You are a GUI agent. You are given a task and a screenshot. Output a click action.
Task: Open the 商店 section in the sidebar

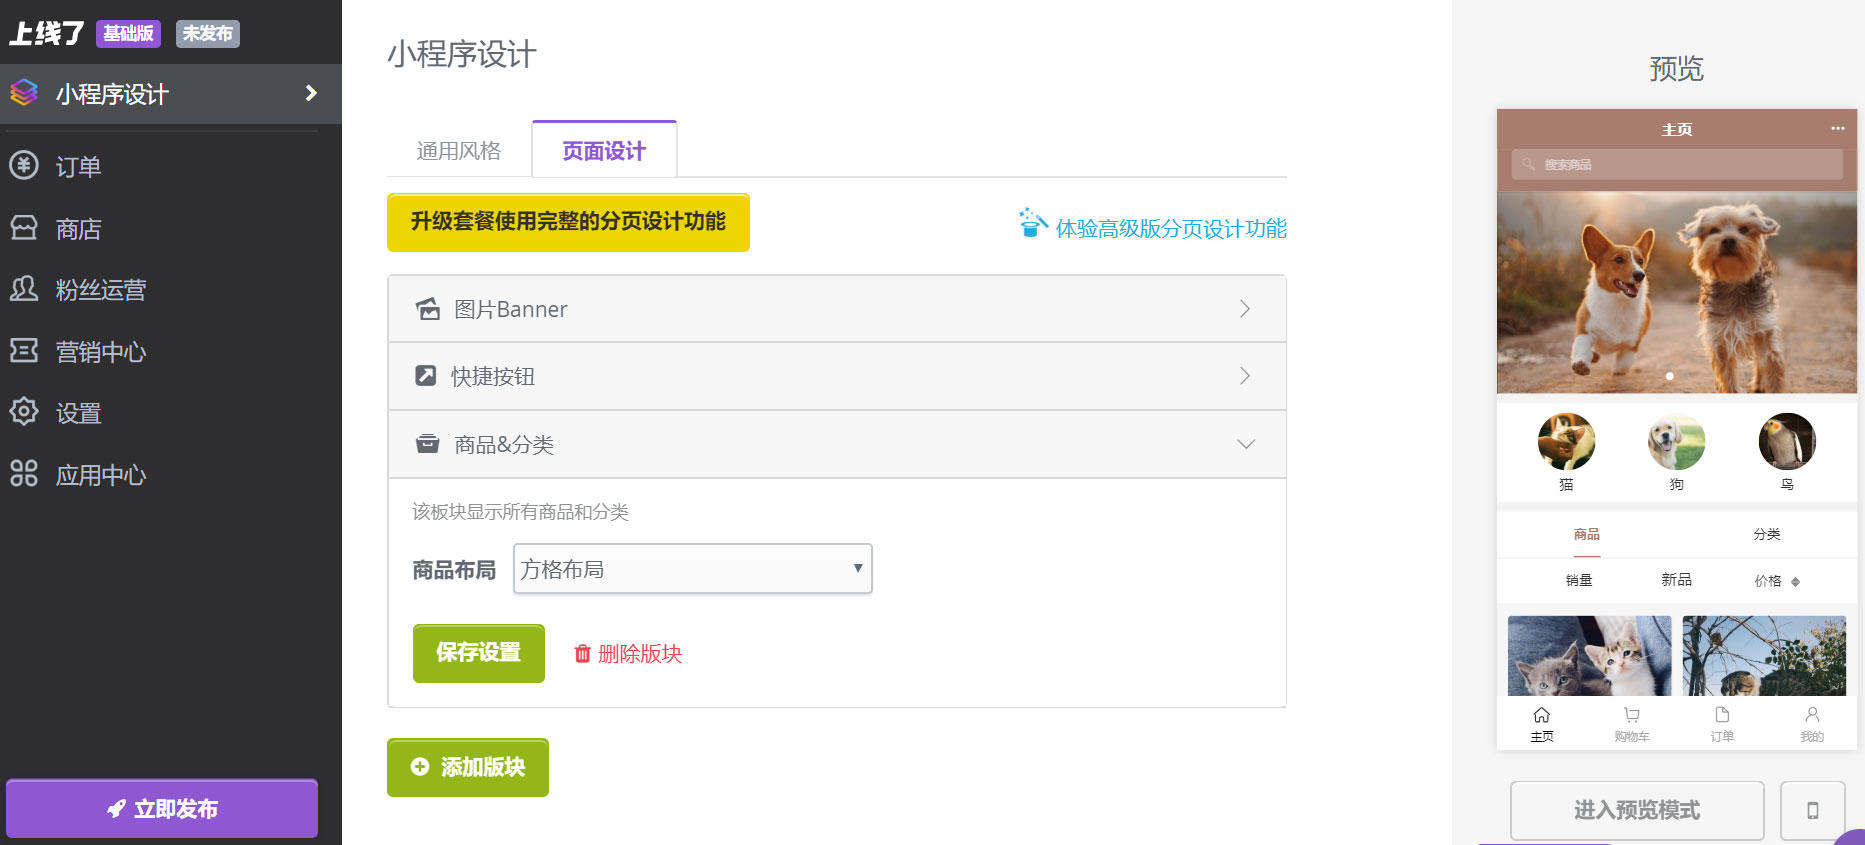pyautogui.click(x=78, y=228)
